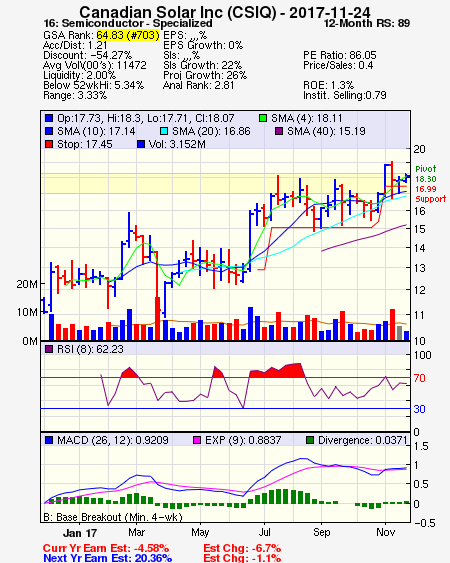Screen dimensions: 450x563
Task: Click the red 16.99 Support label
Action: 430,194
